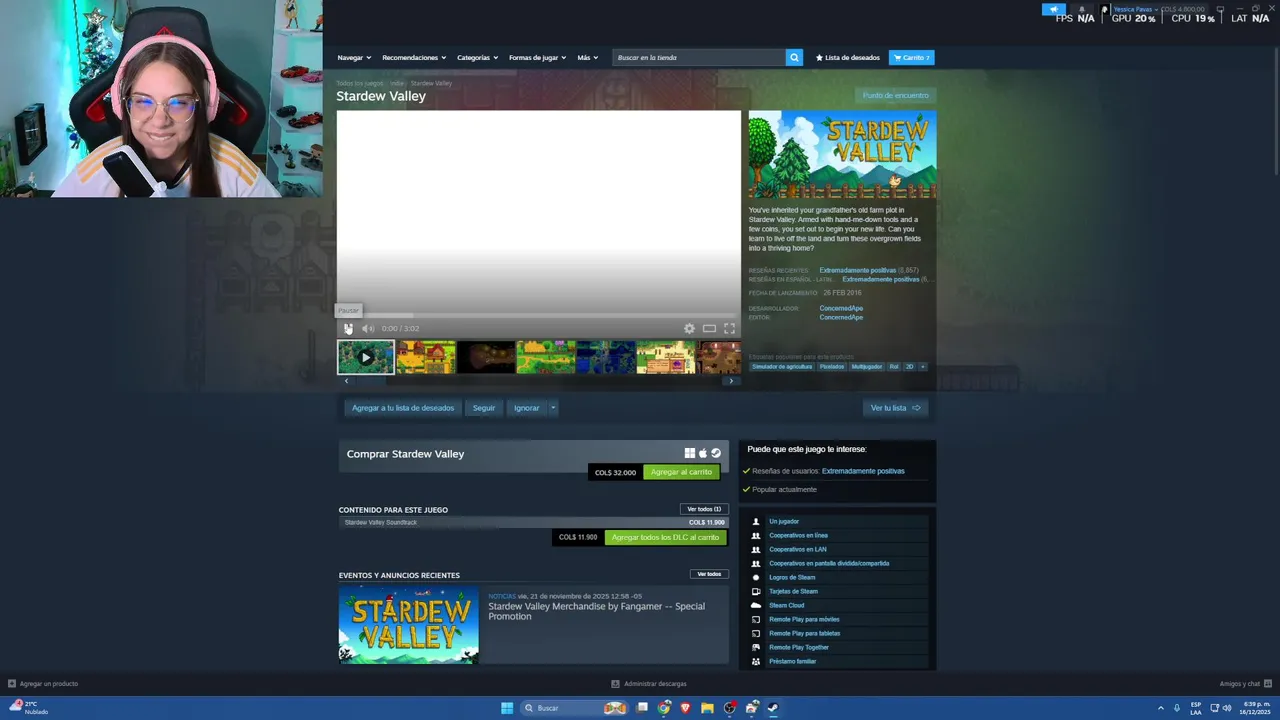This screenshot has height=720, width=1280.
Task: Click the weather widget on the taskbar
Action: pos(30,708)
